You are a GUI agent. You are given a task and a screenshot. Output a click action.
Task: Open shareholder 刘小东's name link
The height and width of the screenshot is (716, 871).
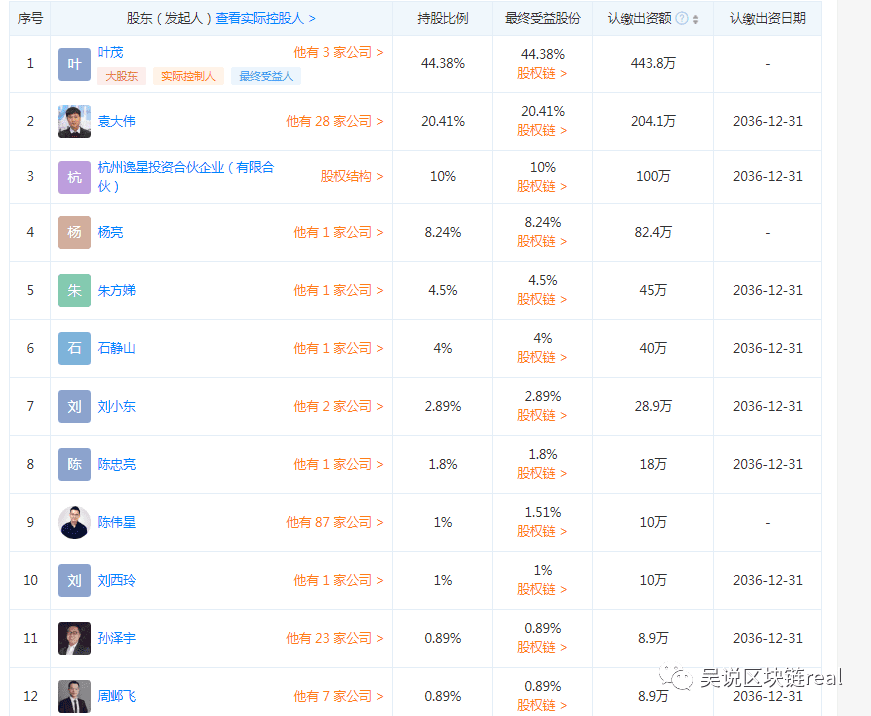117,407
